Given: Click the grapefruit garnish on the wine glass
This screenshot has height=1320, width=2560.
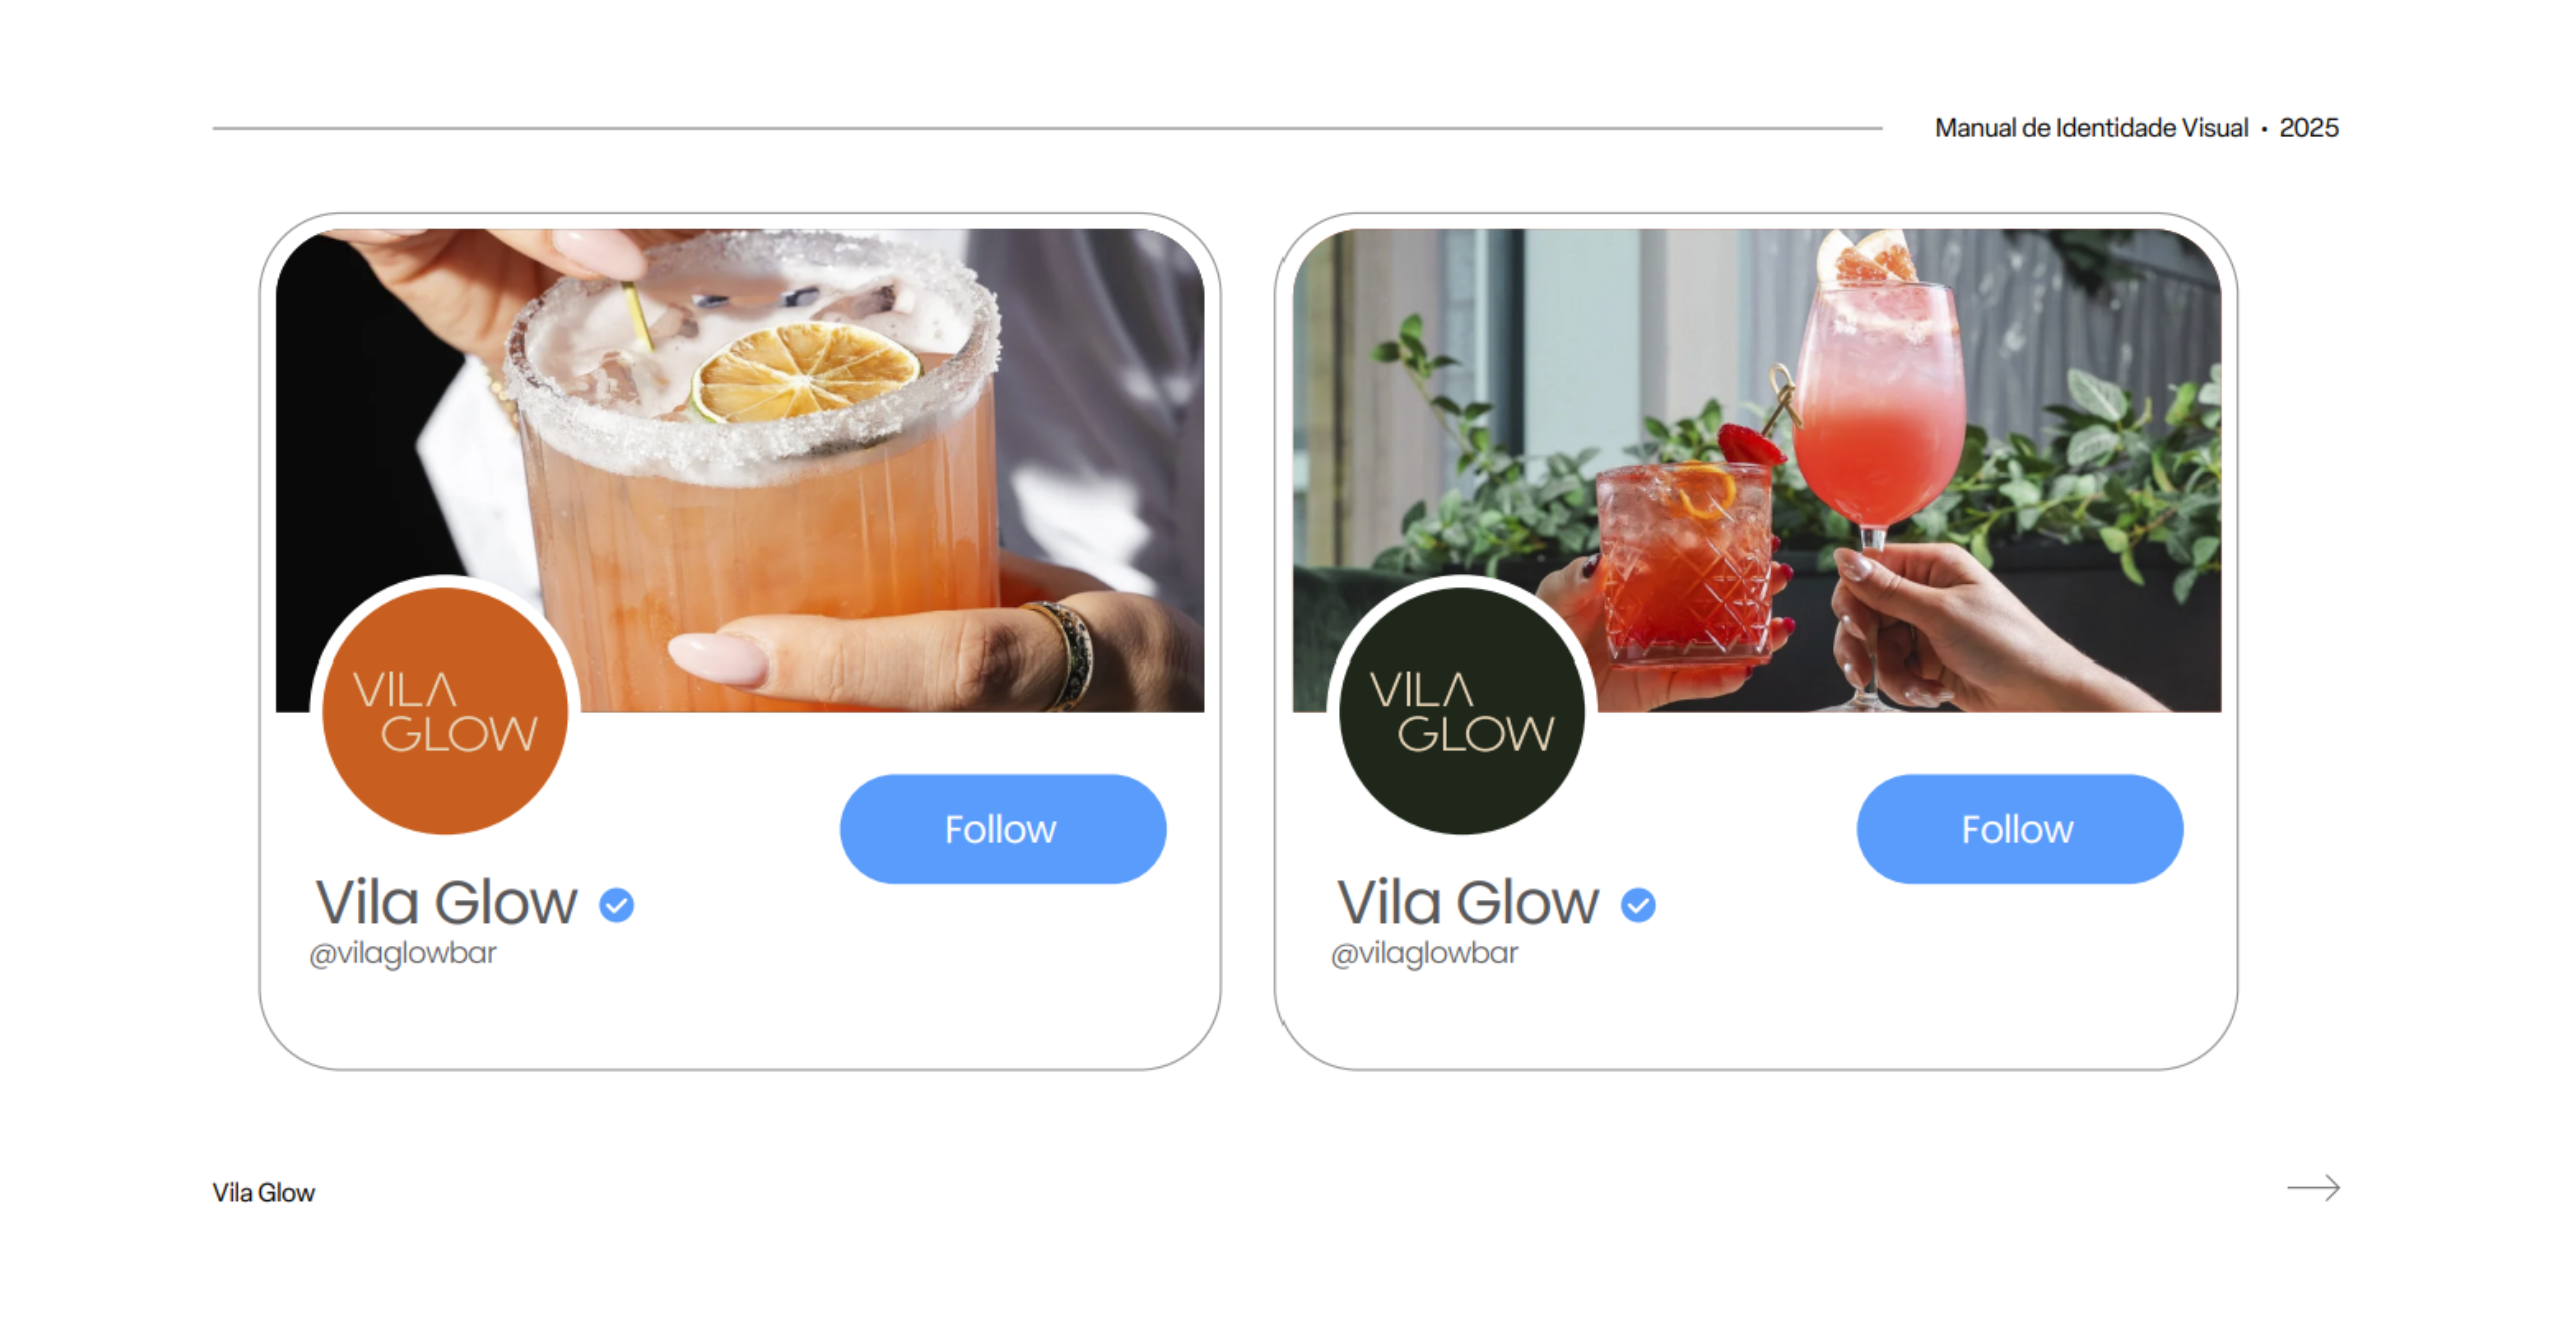Looking at the screenshot, I should 1866,257.
